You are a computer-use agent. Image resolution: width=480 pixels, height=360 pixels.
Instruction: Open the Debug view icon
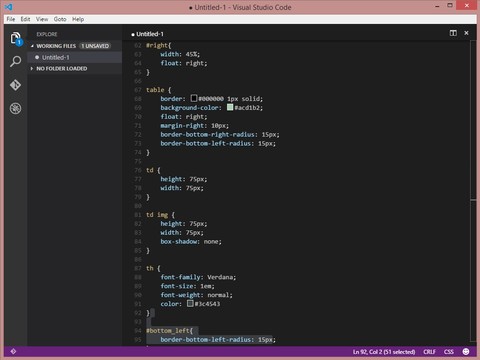15,108
